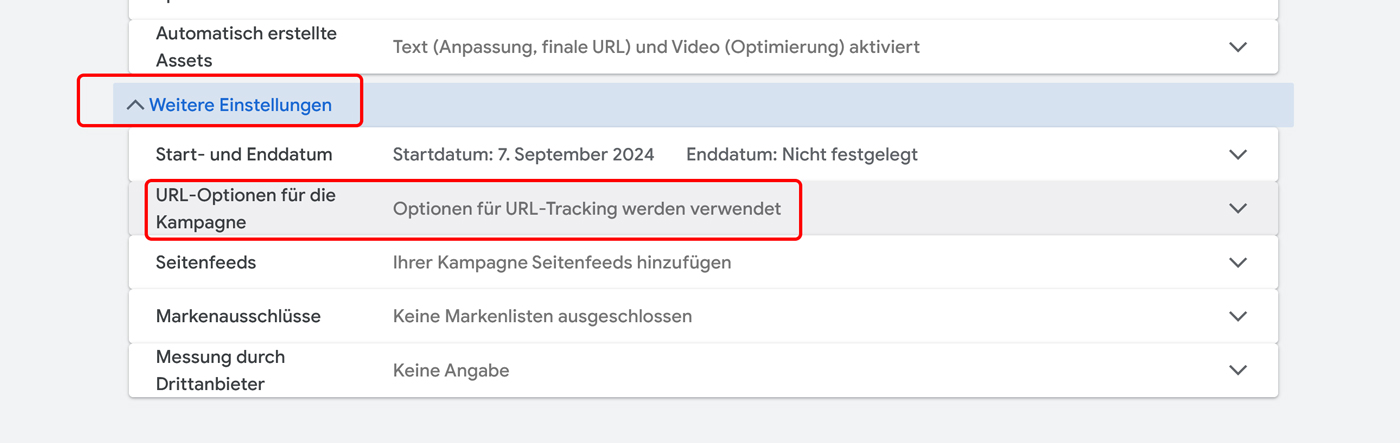Click Keine Markenlisten ausgeschlossen text
Image resolution: width=1400 pixels, height=443 pixels.
542,317
